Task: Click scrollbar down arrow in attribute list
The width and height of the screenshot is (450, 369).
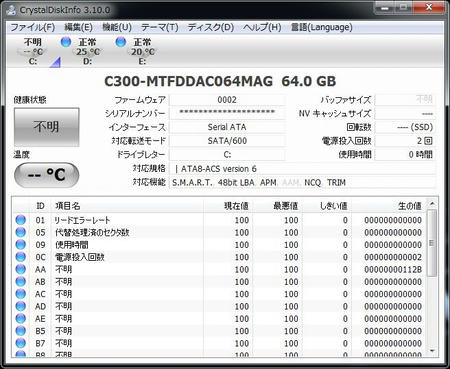Action: point(432,351)
